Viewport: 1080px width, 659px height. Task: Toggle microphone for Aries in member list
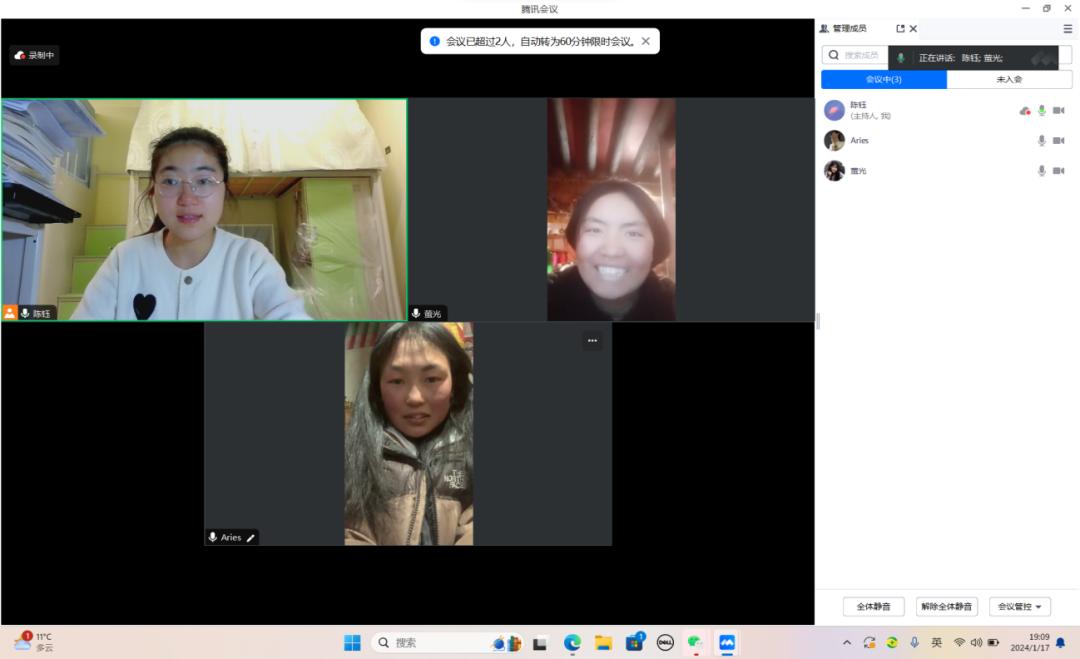(x=1041, y=141)
